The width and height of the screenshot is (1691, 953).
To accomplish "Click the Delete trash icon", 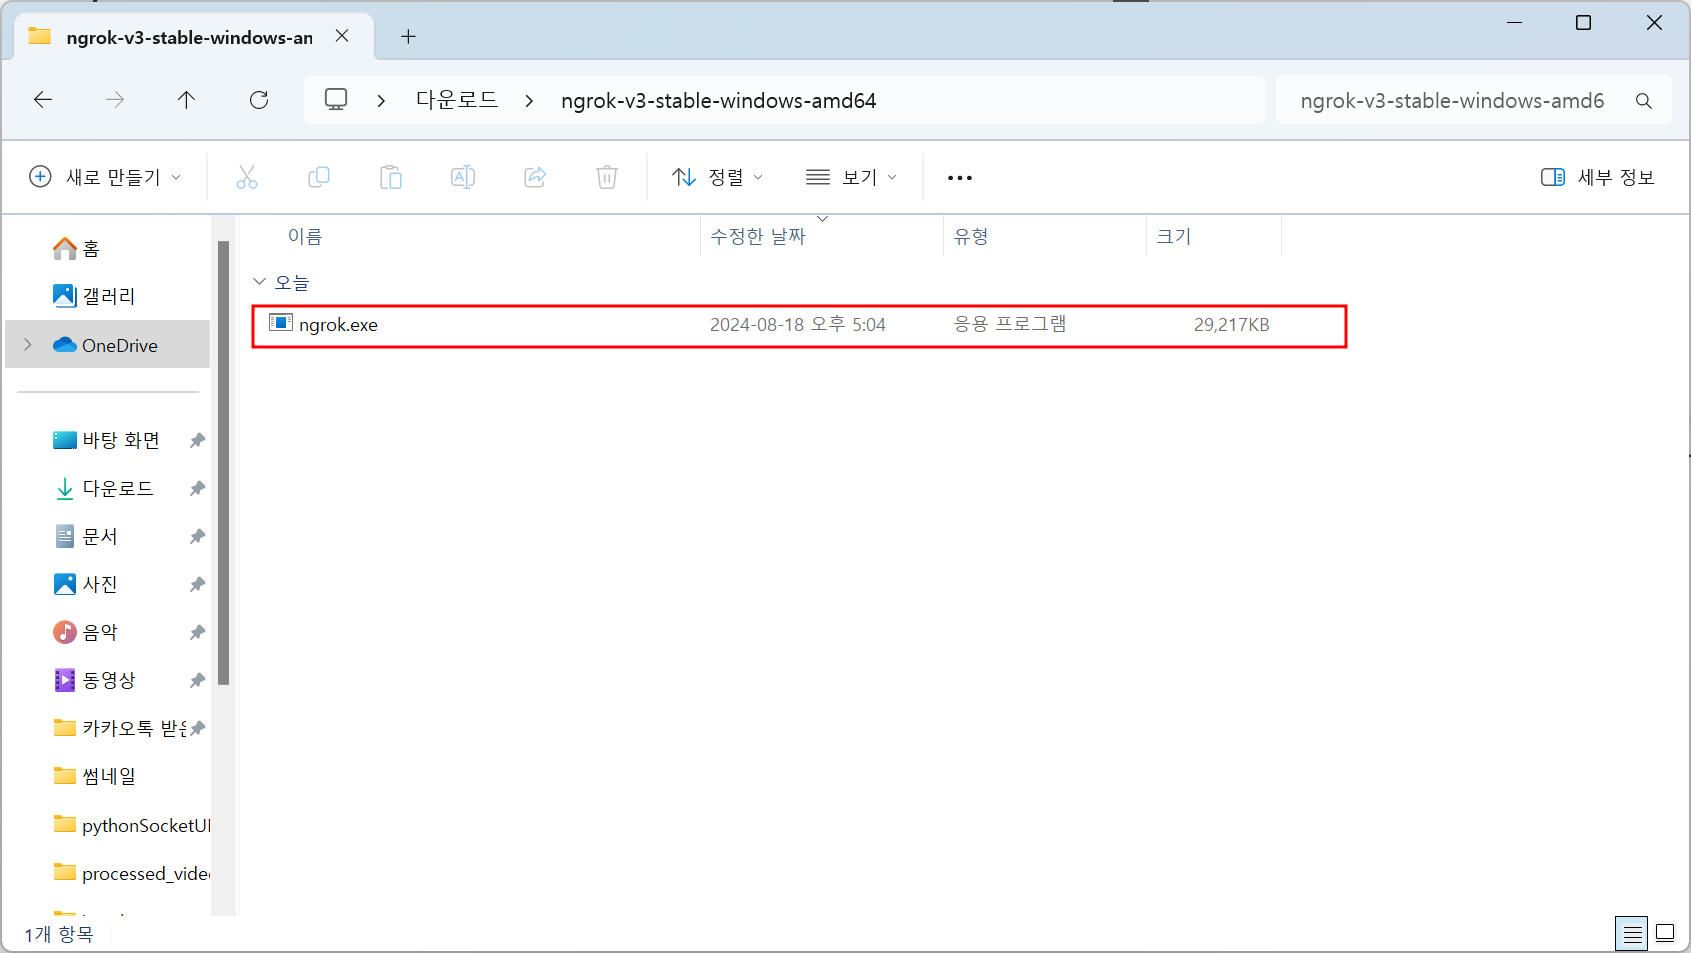I will click(607, 177).
